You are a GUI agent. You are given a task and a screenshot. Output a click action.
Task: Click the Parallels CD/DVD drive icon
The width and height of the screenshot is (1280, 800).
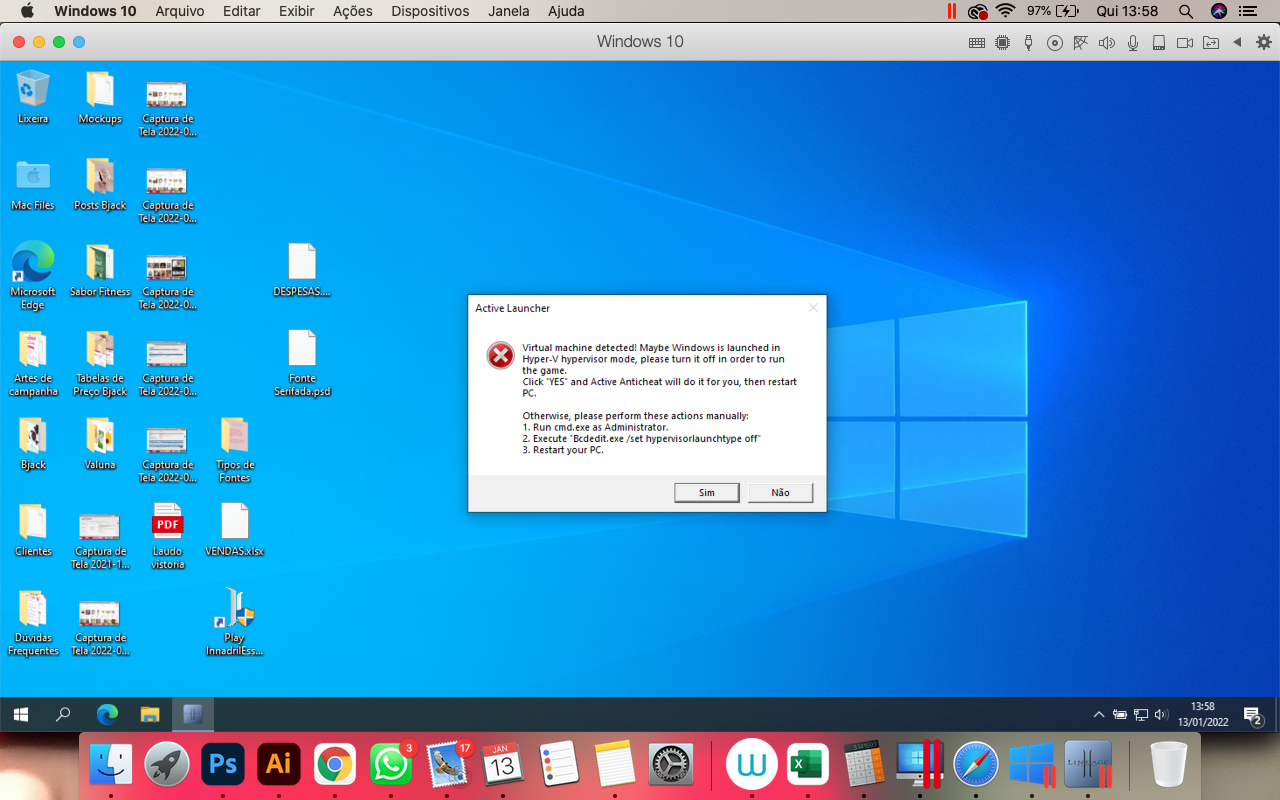(1054, 42)
